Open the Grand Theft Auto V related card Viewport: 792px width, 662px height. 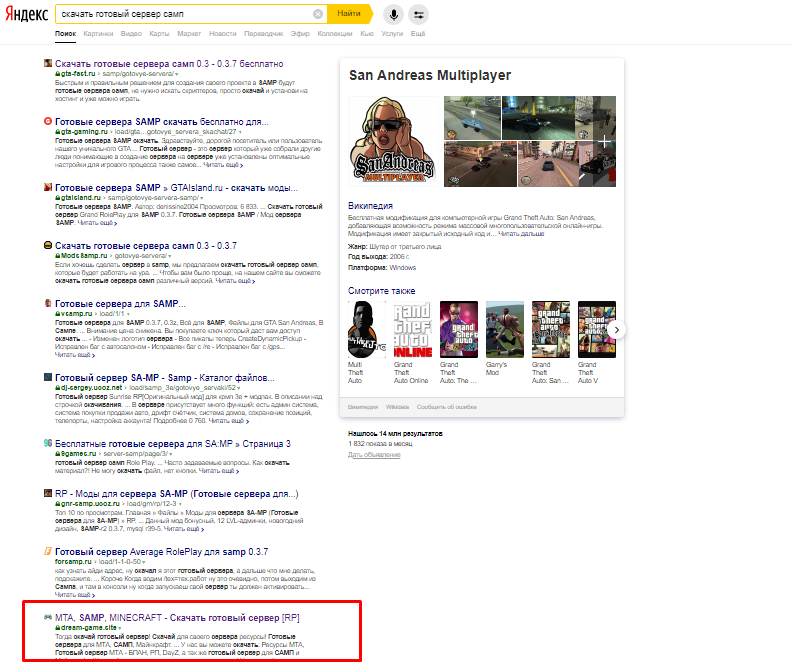pos(597,342)
